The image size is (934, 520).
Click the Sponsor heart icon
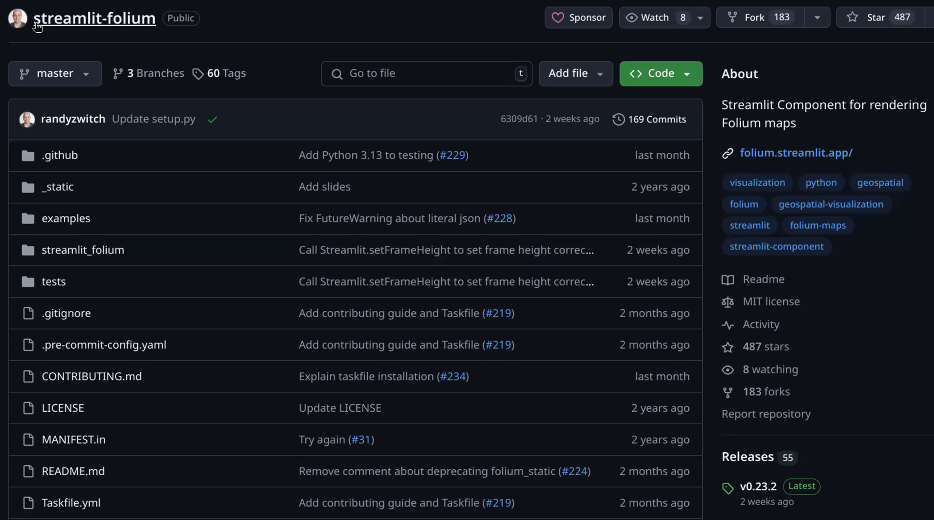click(558, 18)
